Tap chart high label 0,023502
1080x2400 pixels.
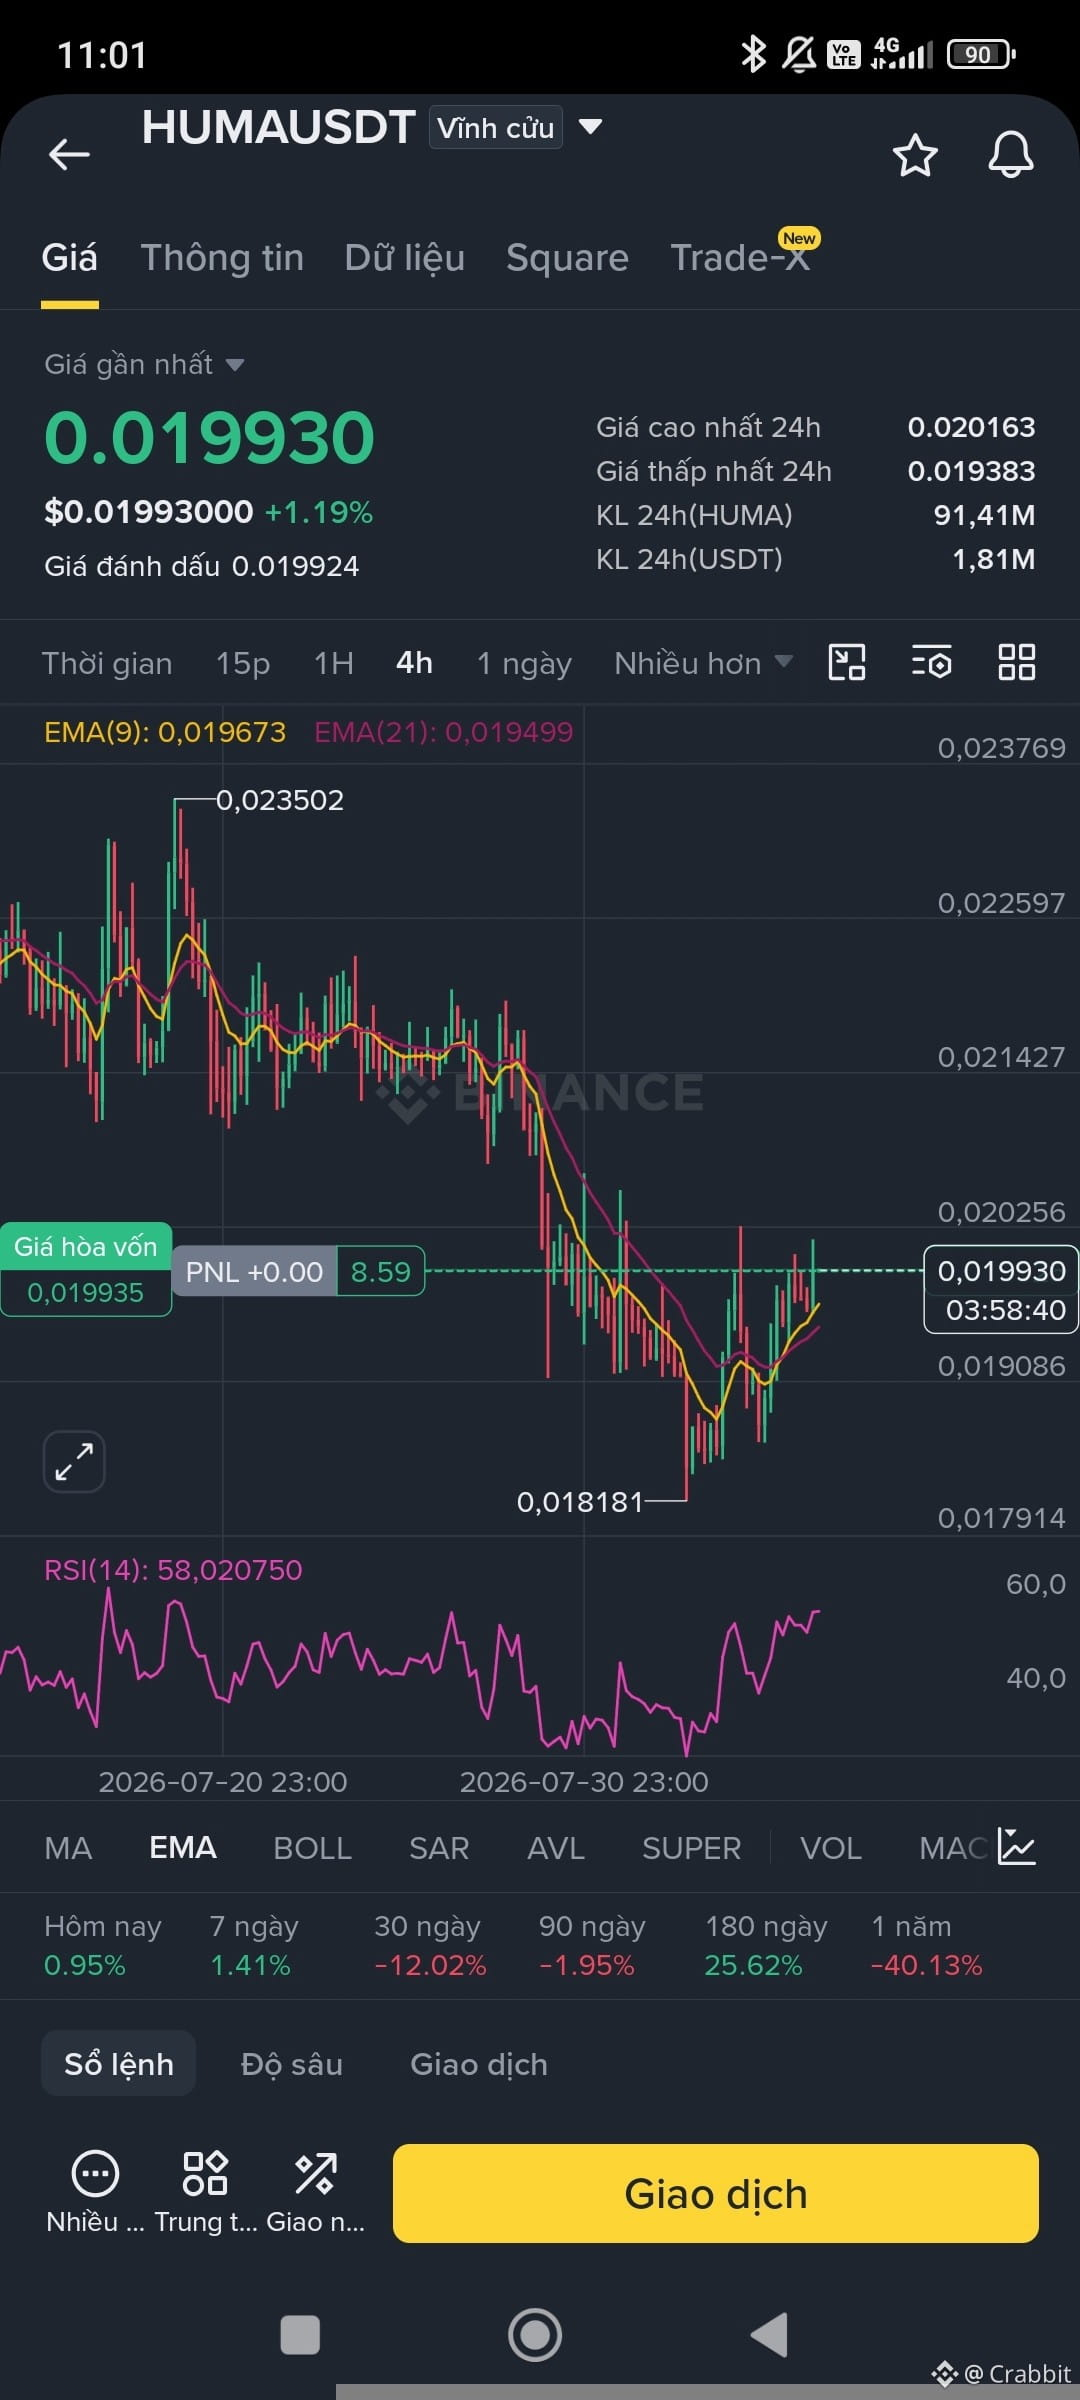tap(280, 800)
